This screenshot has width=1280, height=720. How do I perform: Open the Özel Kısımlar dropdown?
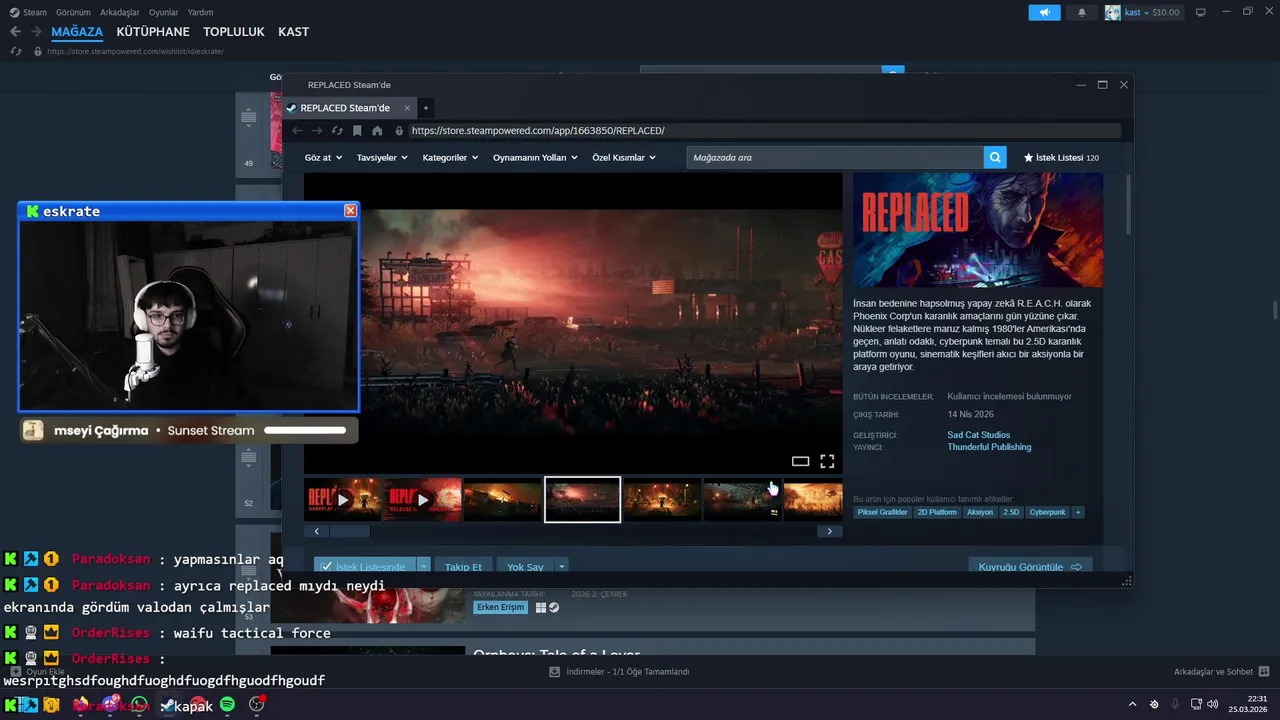(x=624, y=158)
